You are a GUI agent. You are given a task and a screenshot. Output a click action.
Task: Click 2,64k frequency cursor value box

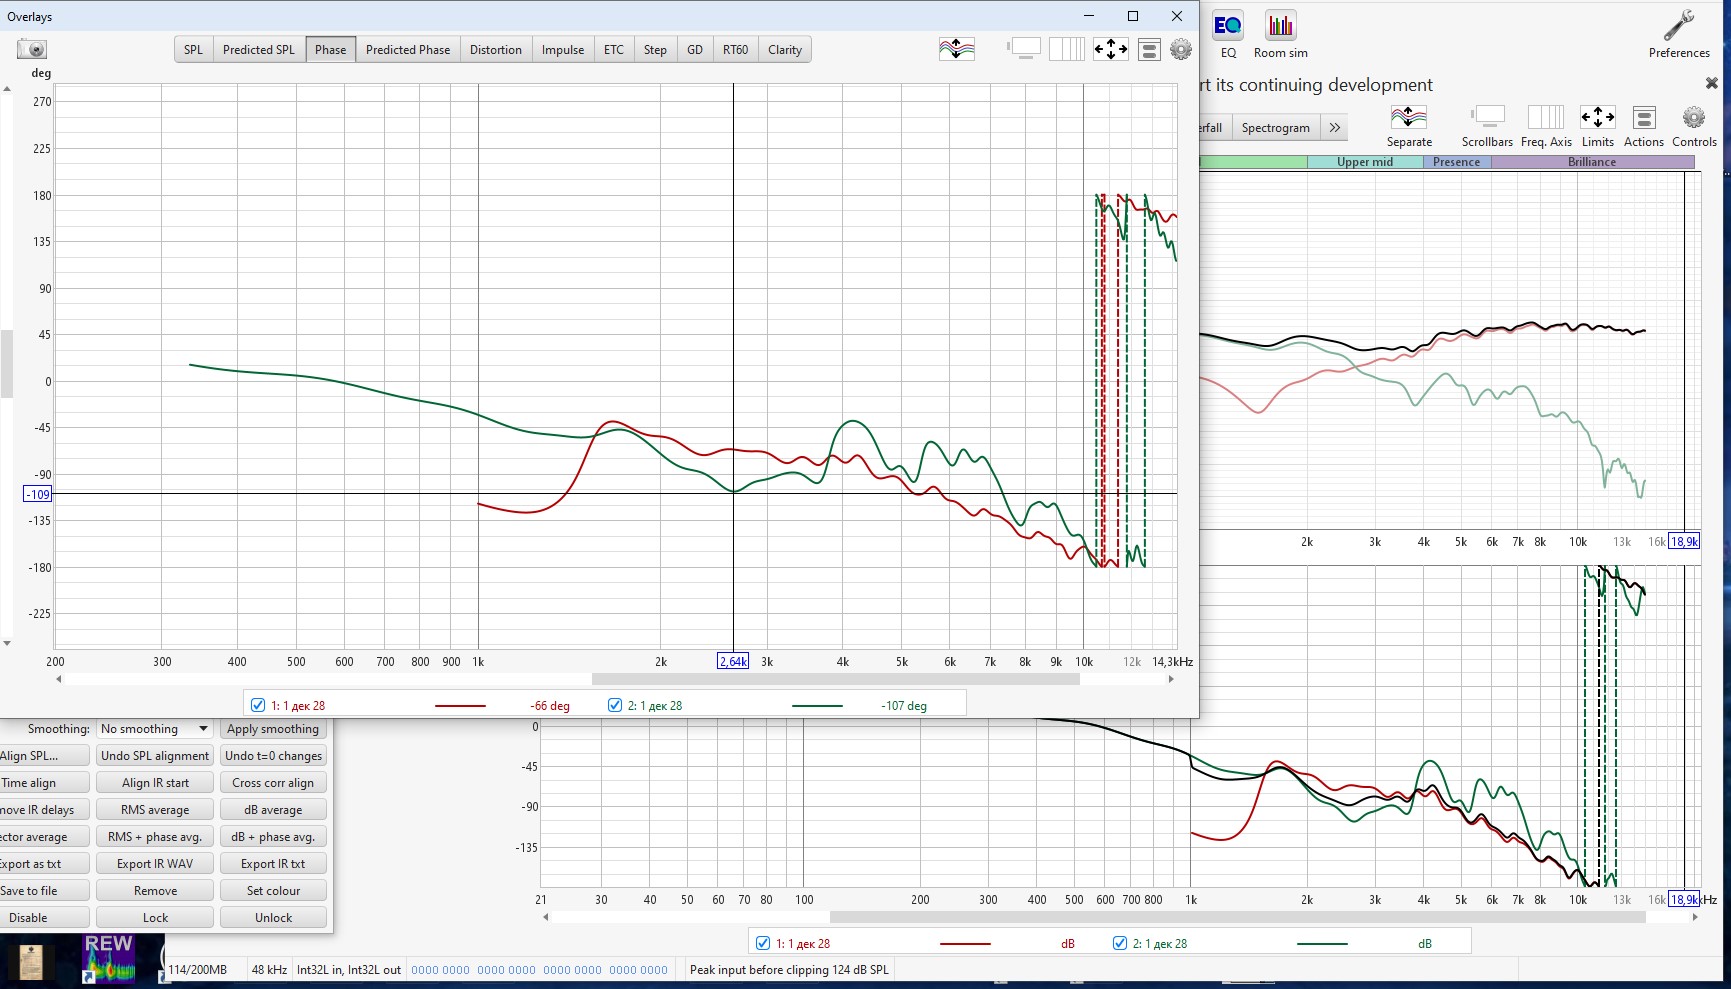[733, 661]
